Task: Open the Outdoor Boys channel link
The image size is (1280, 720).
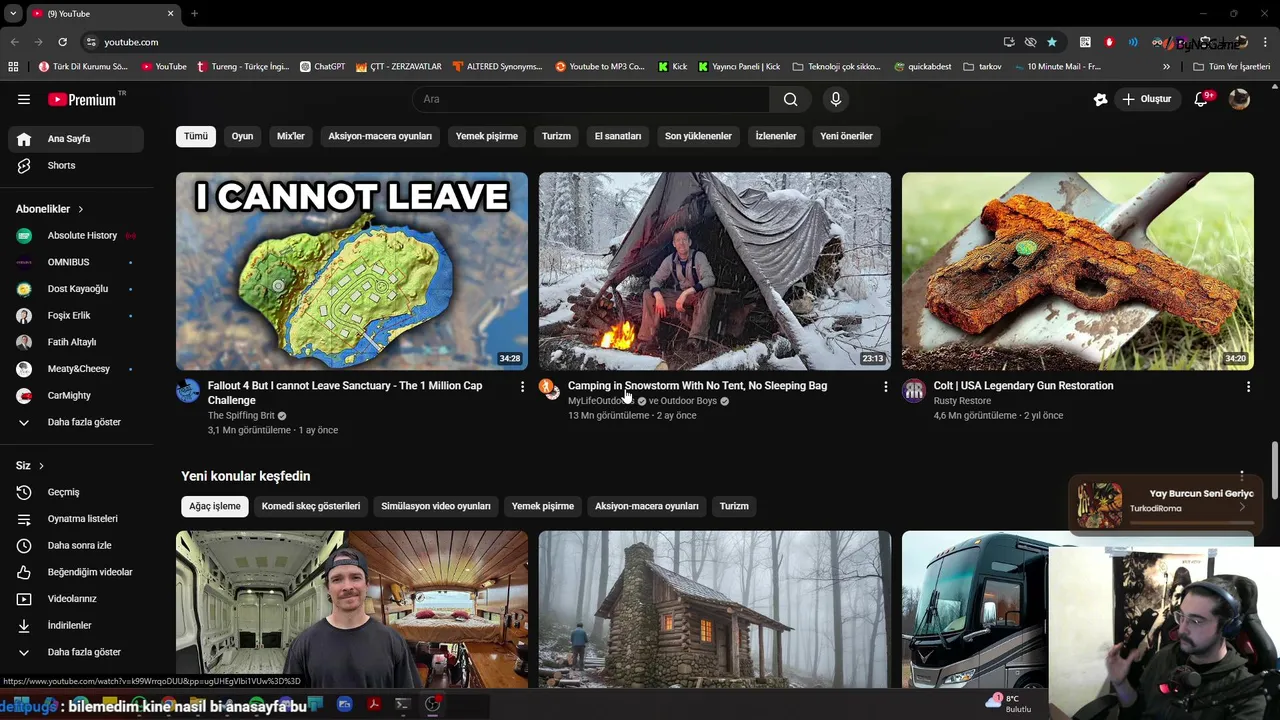Action: click(x=689, y=401)
